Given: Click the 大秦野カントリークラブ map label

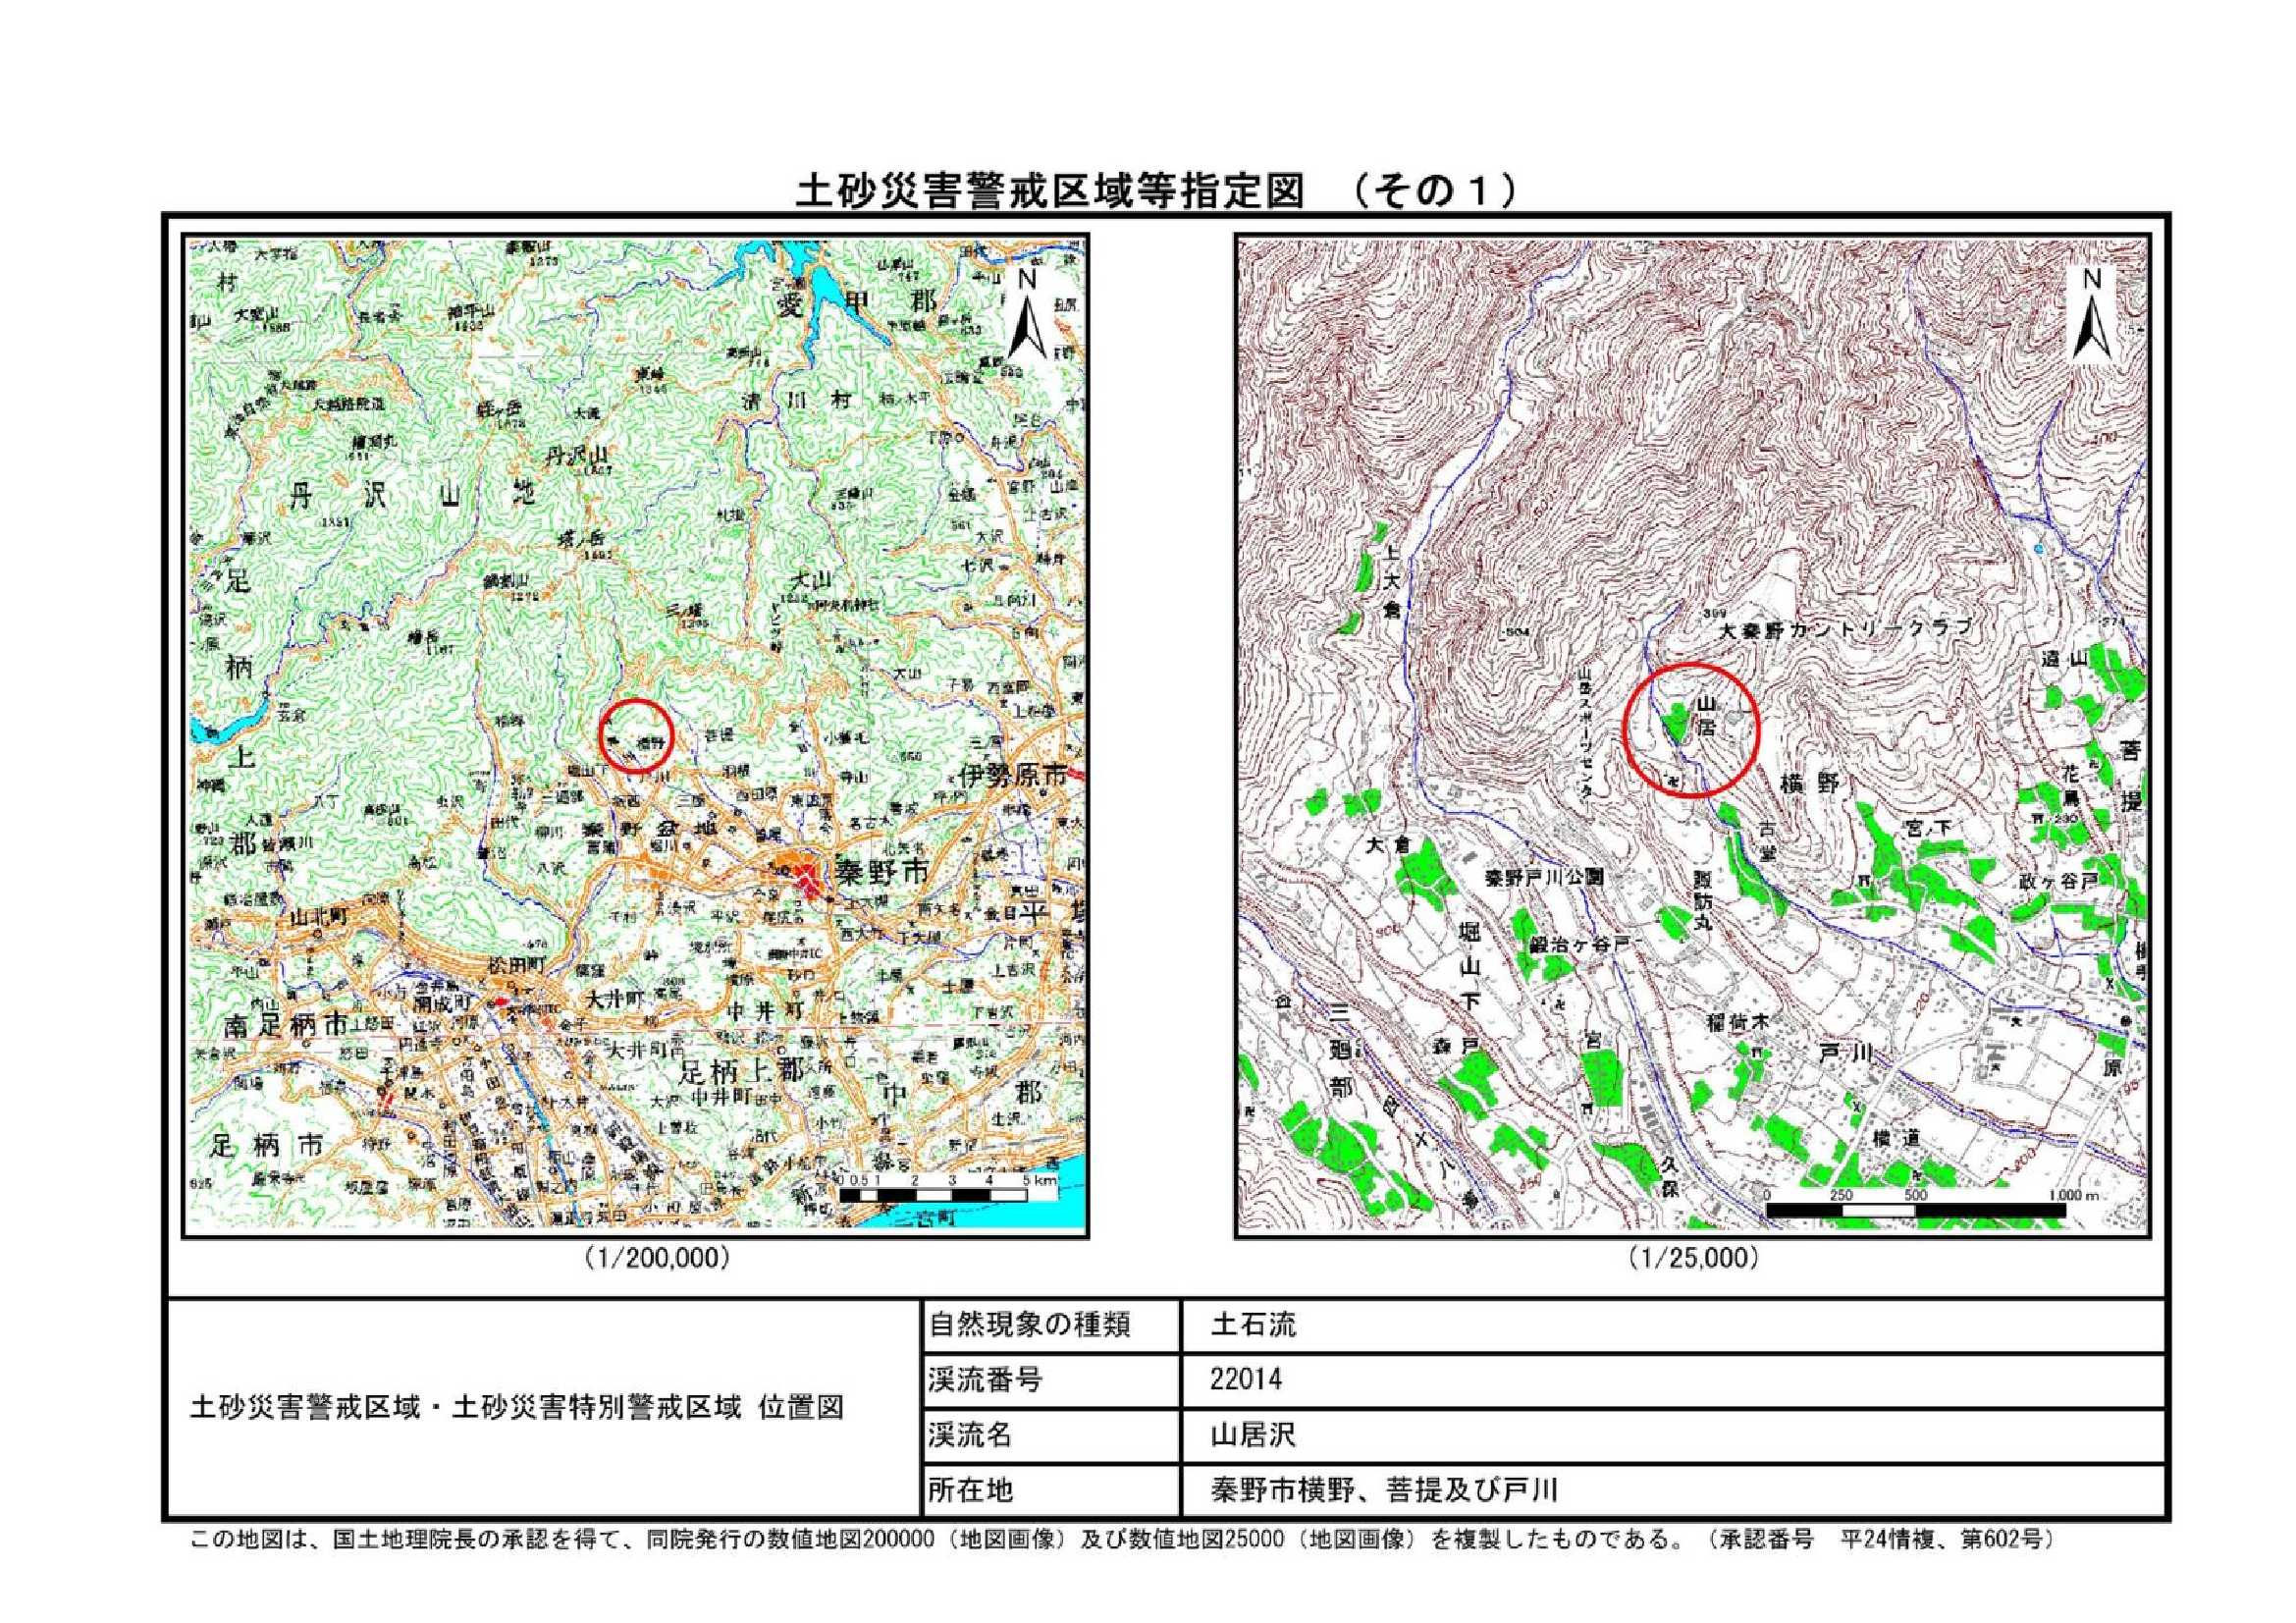Looking at the screenshot, I should pyautogui.click(x=1845, y=630).
